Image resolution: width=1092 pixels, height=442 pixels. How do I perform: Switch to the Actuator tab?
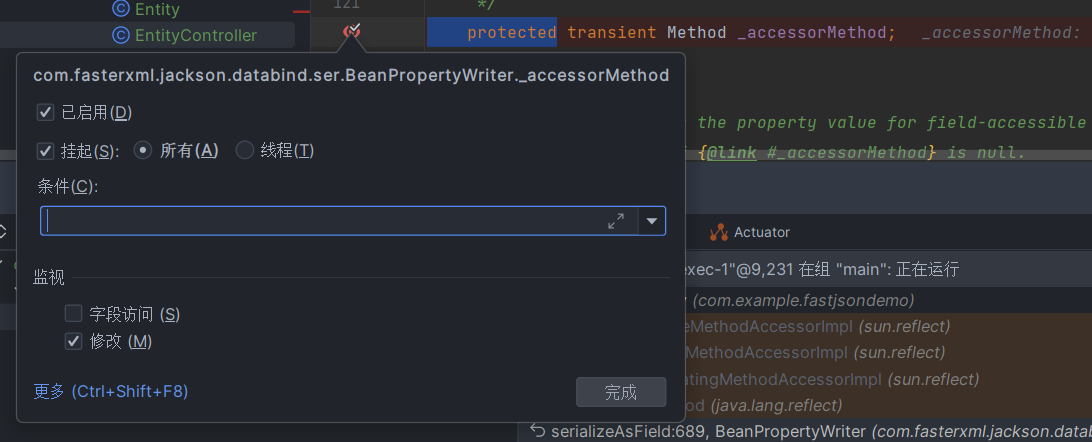[750, 232]
